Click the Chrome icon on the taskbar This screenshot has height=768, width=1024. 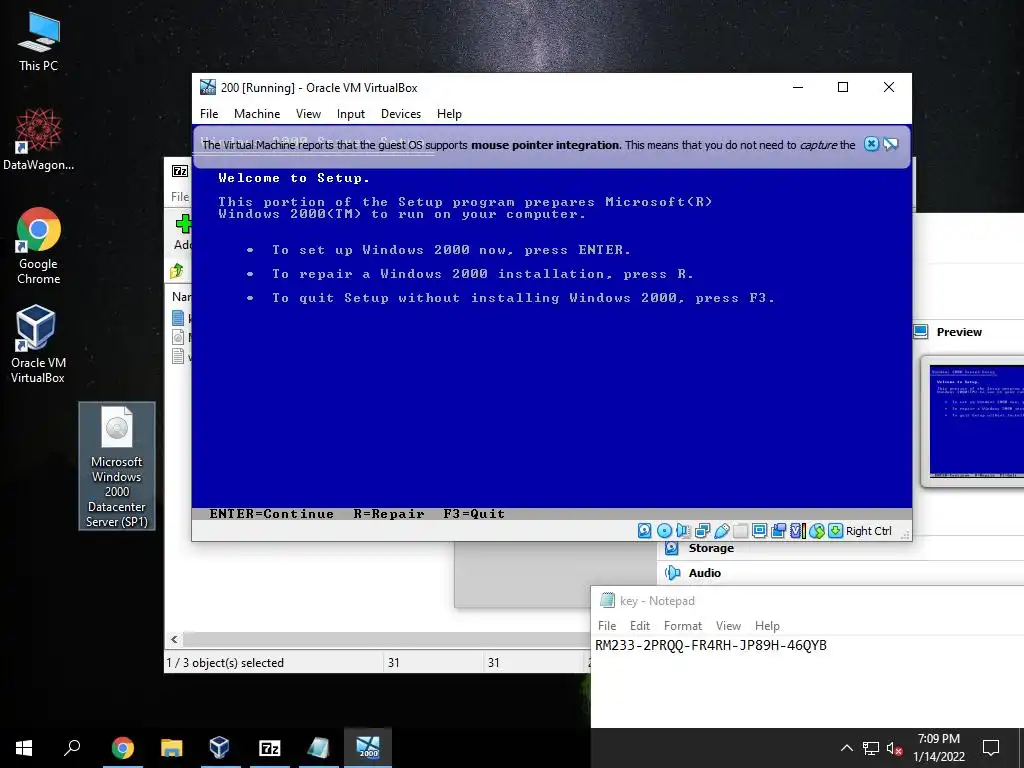[x=122, y=748]
